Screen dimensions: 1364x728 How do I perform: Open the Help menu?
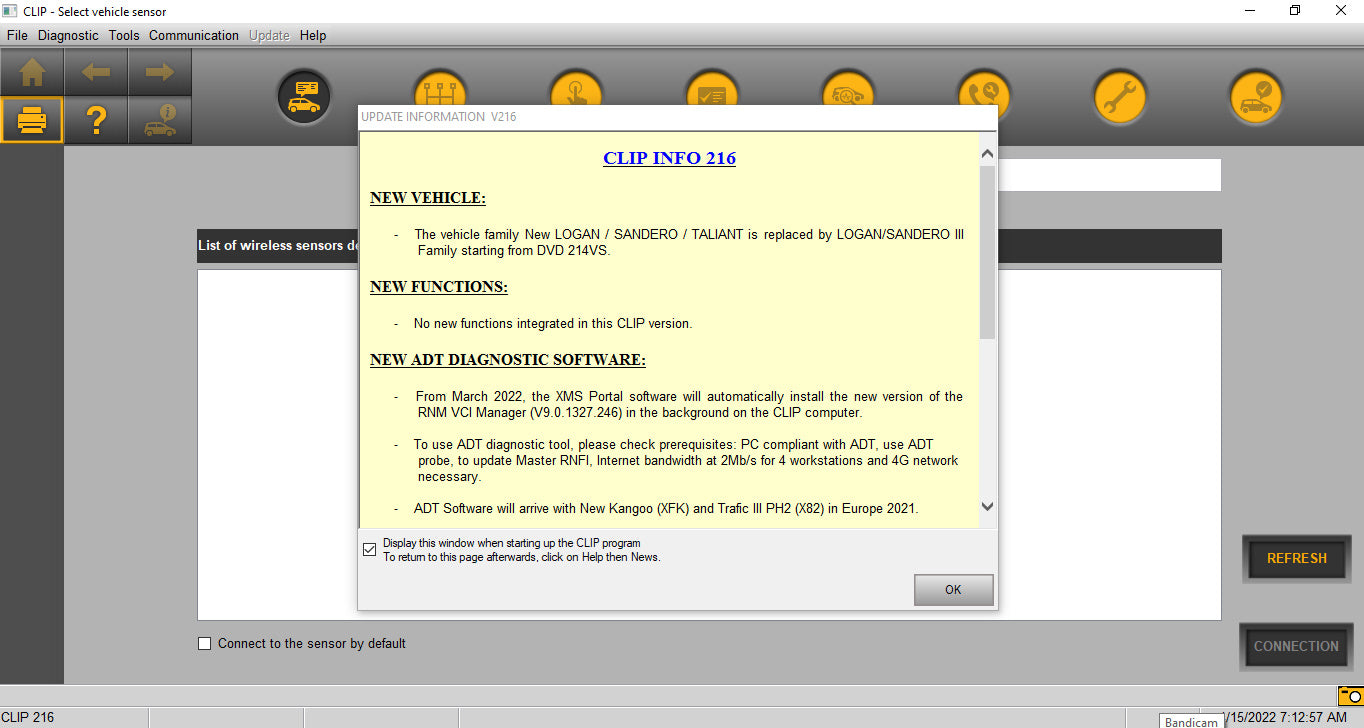(313, 35)
